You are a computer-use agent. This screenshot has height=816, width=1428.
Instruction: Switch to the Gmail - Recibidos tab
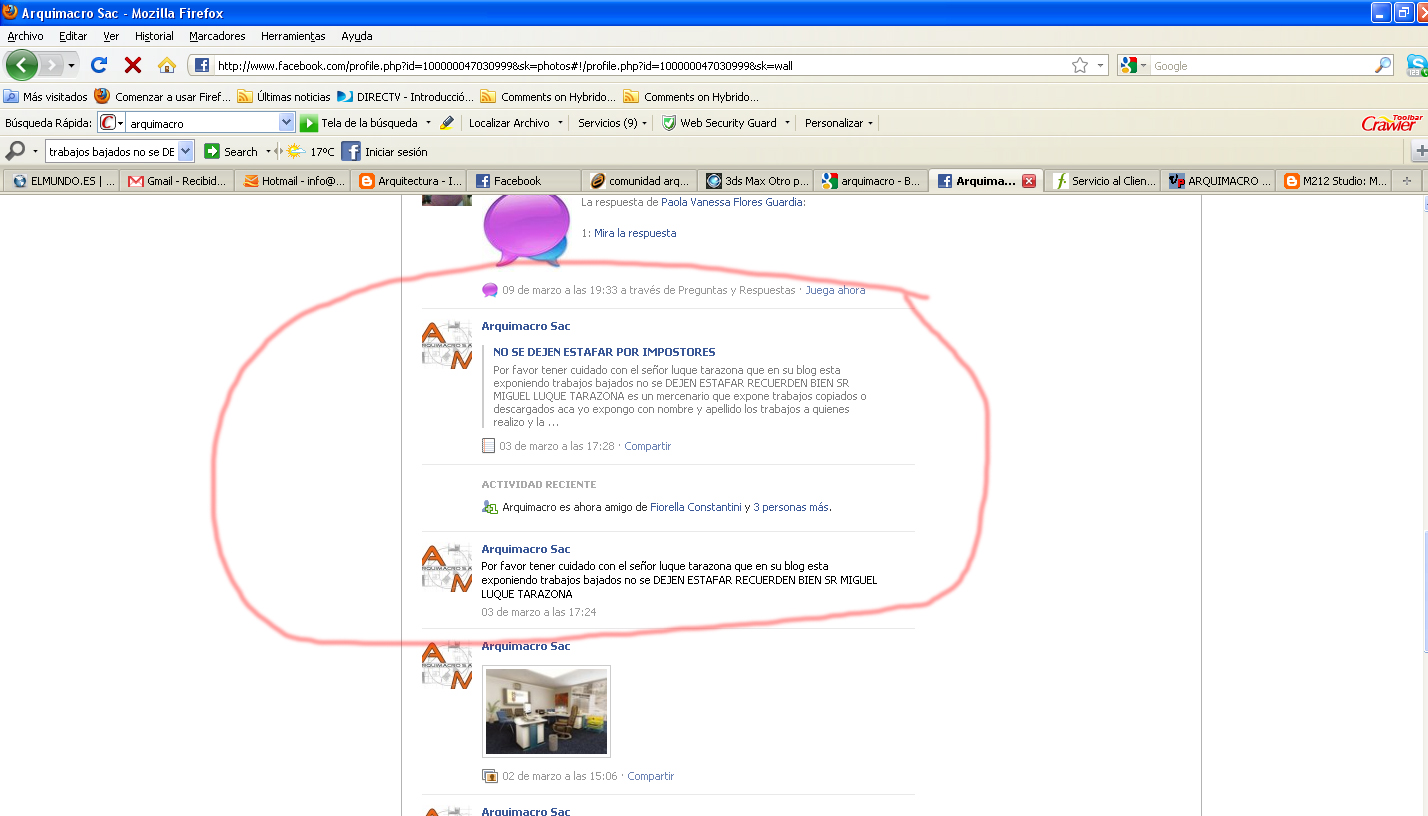point(178,181)
